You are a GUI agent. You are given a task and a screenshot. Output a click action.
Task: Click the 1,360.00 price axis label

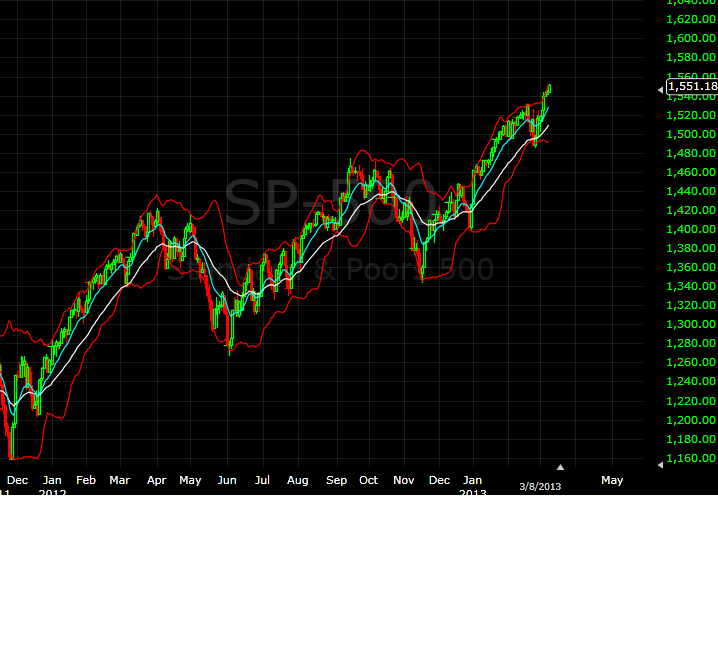pyautogui.click(x=691, y=267)
